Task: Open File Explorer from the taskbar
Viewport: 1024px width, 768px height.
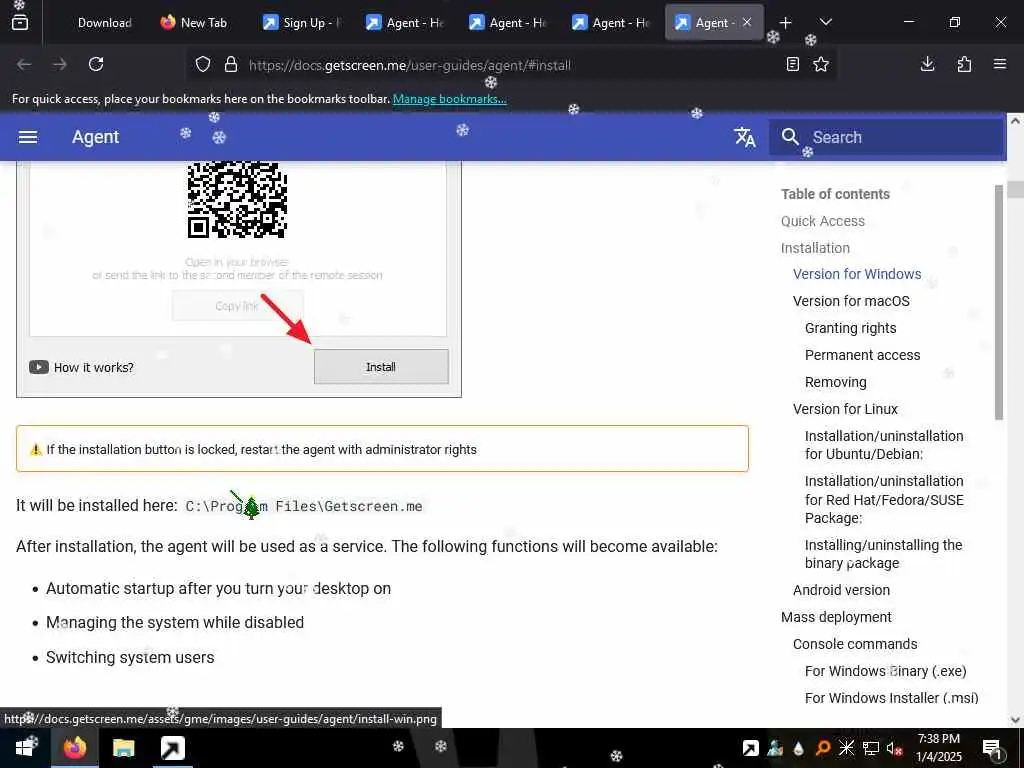Action: (x=123, y=748)
